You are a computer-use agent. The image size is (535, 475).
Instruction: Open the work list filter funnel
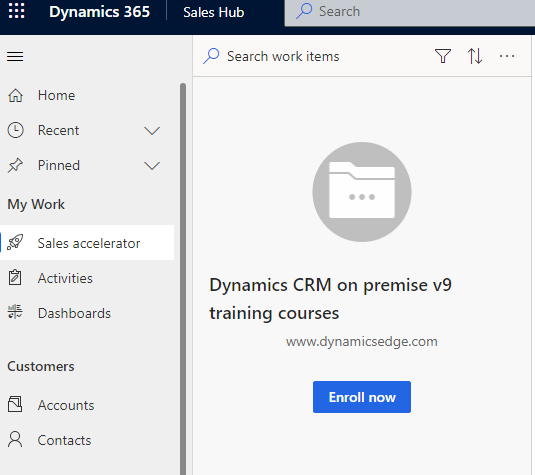coord(443,56)
